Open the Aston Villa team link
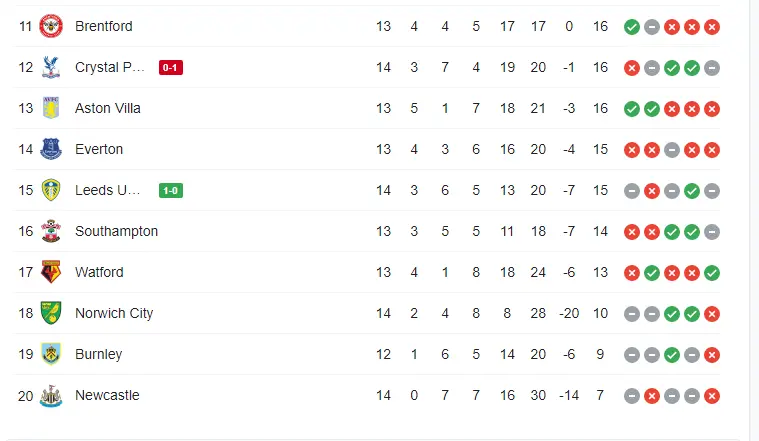Viewport: 759px width, 441px height. pyautogui.click(x=107, y=109)
